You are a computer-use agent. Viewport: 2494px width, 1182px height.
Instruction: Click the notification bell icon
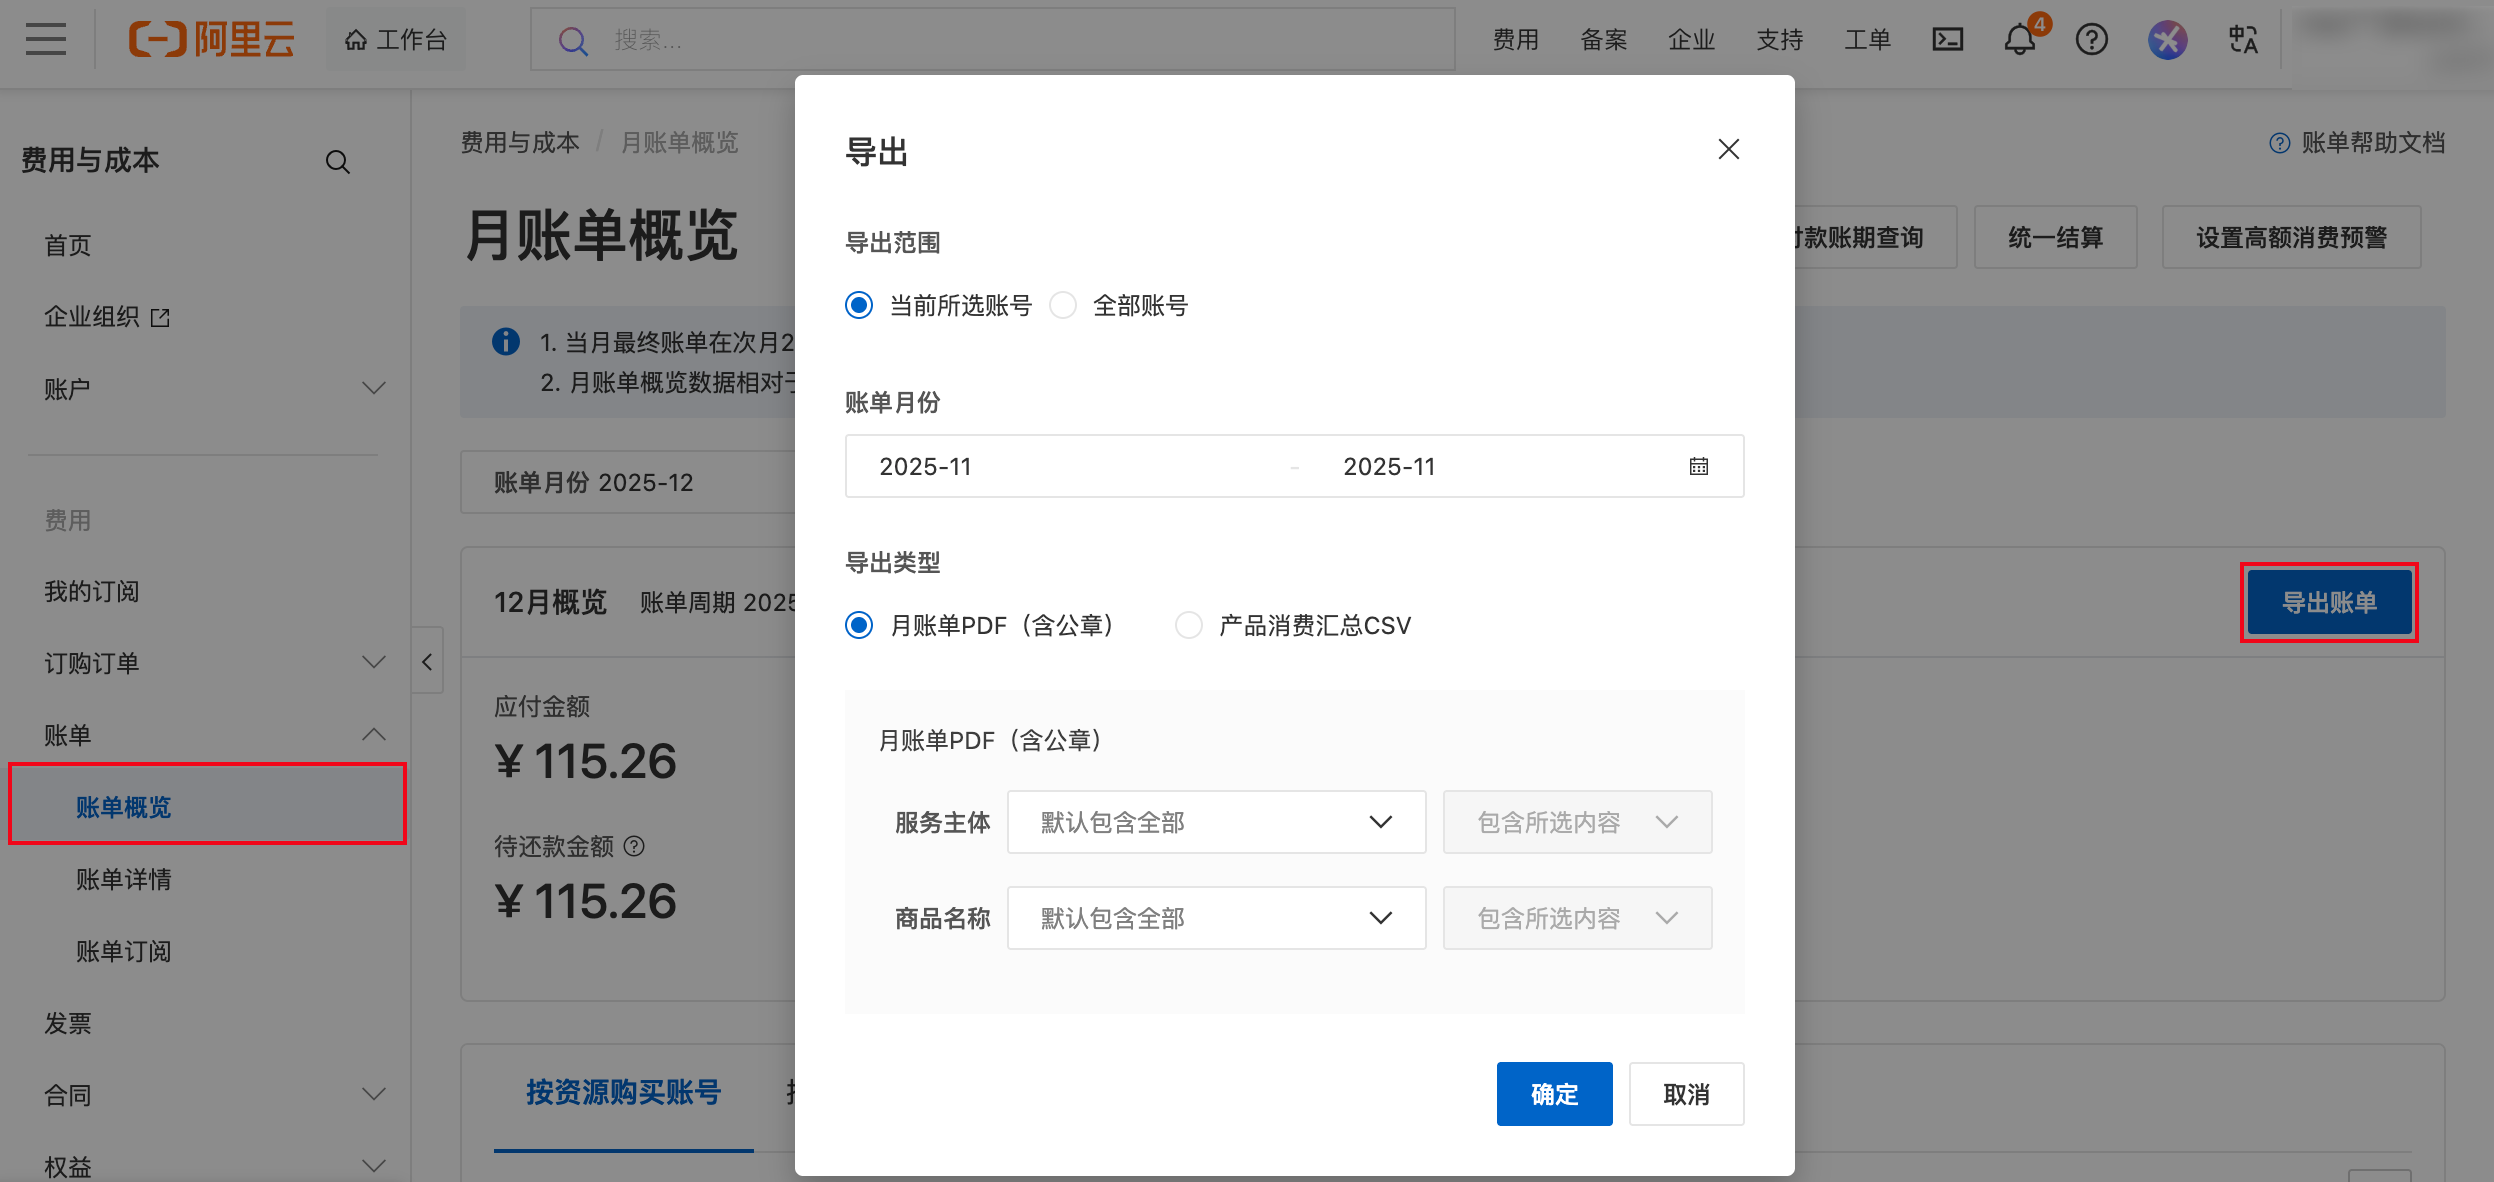pyautogui.click(x=2019, y=40)
